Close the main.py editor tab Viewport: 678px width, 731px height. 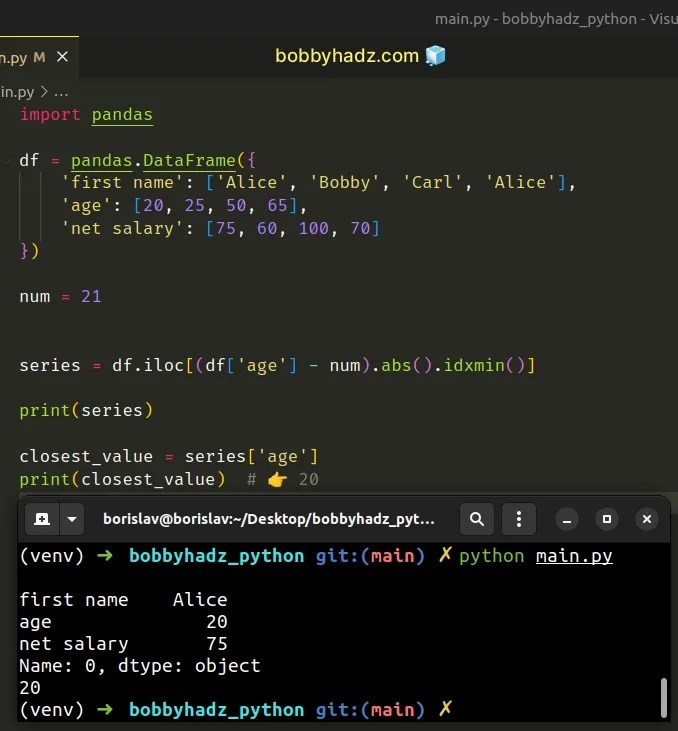tap(62, 57)
